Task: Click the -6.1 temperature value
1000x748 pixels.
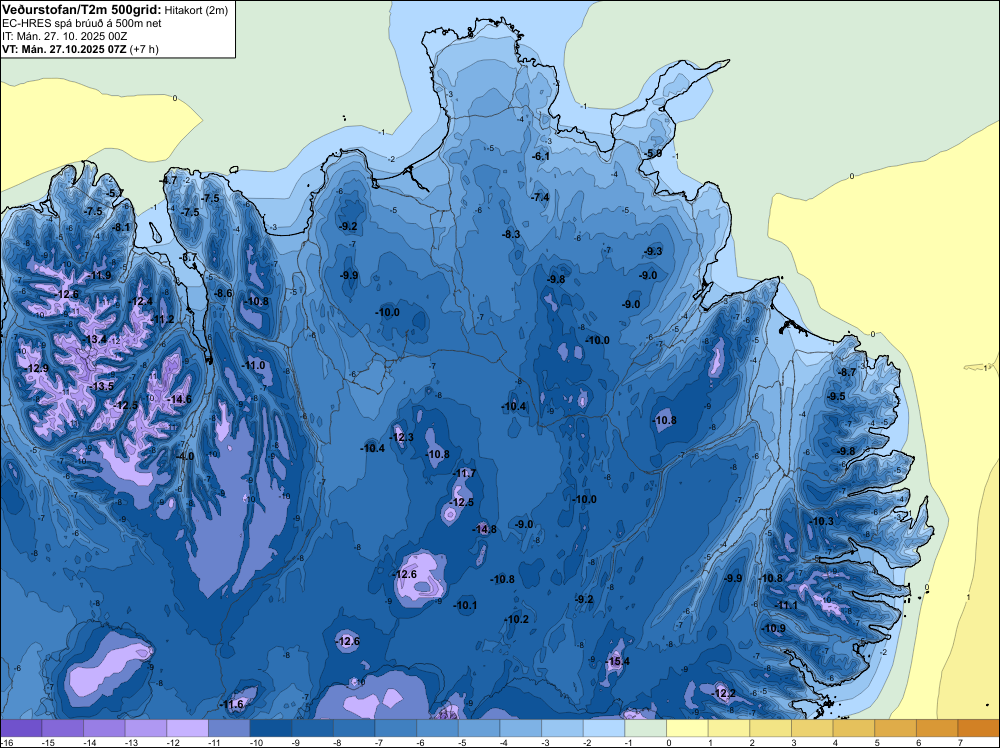Action: [x=541, y=156]
